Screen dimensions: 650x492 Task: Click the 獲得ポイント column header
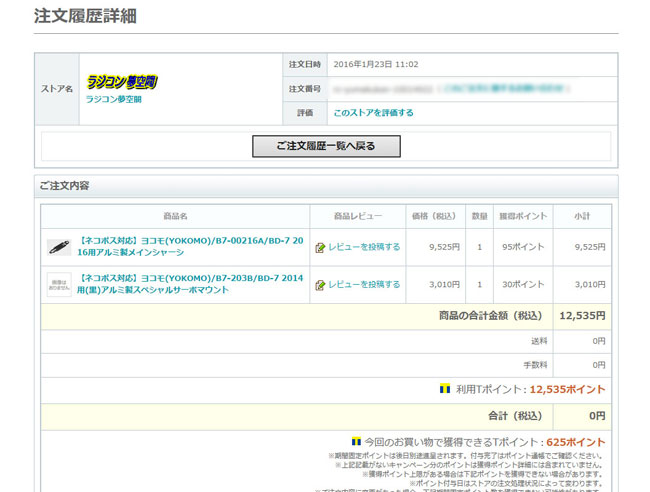pos(523,216)
